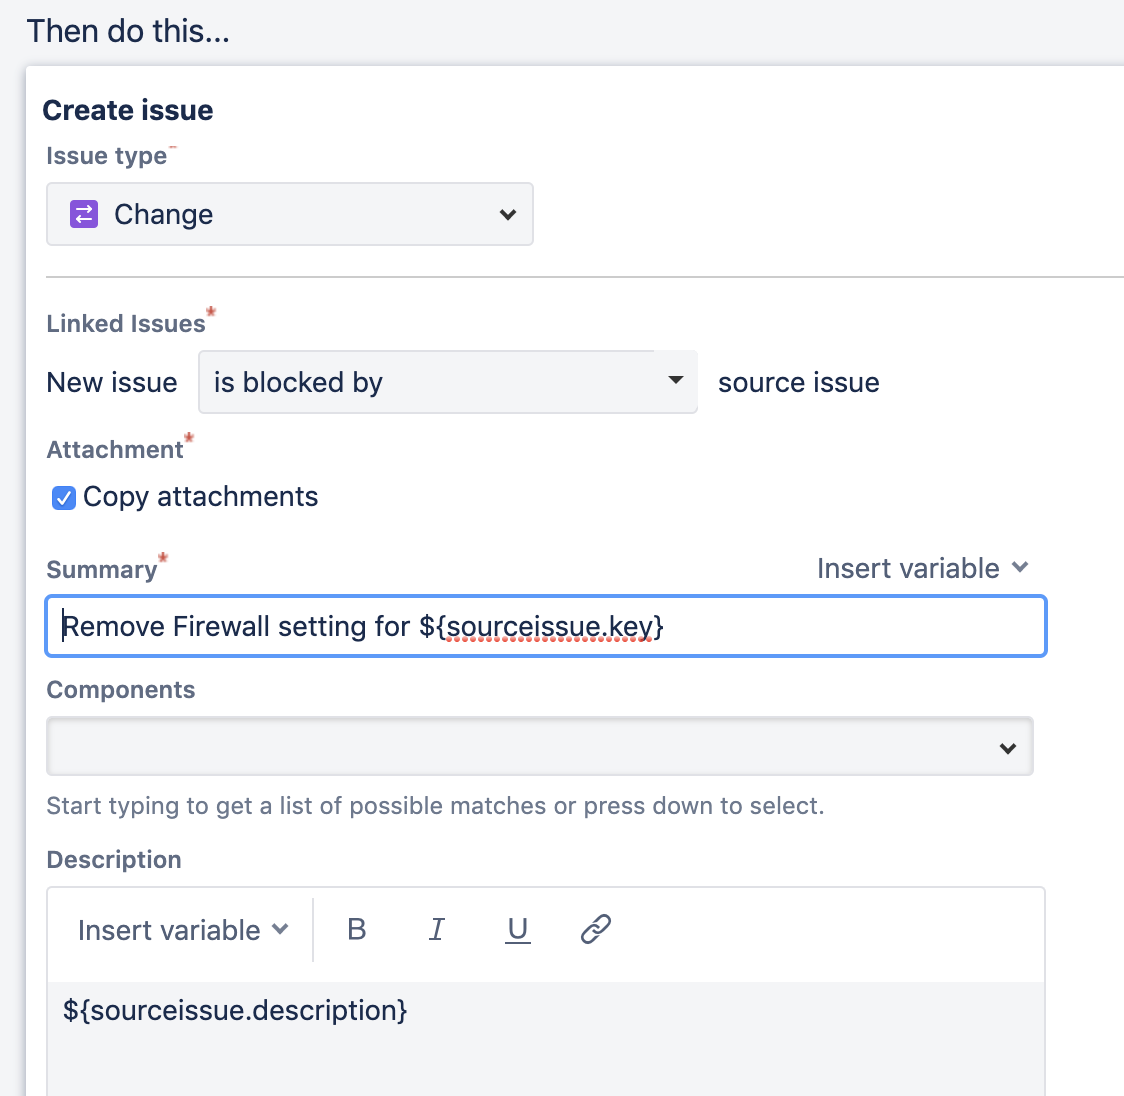Apply Italic formatting in description

pyautogui.click(x=437, y=930)
